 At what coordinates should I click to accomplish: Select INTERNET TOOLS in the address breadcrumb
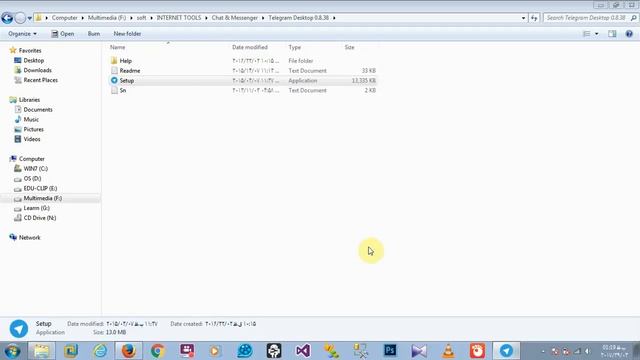tap(179, 18)
